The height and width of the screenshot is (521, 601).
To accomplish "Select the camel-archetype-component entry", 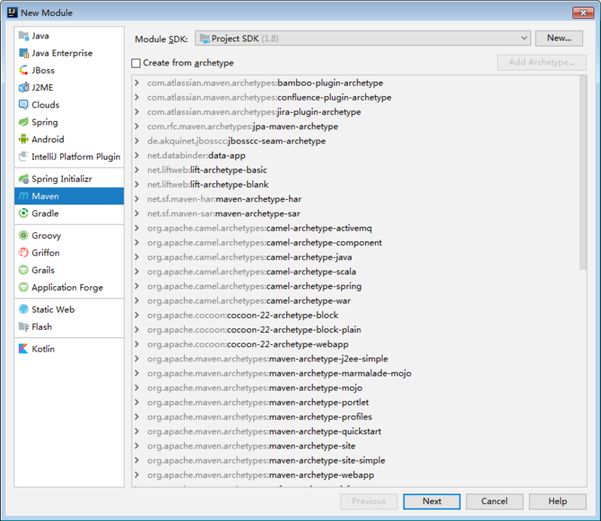I will pyautogui.click(x=264, y=243).
